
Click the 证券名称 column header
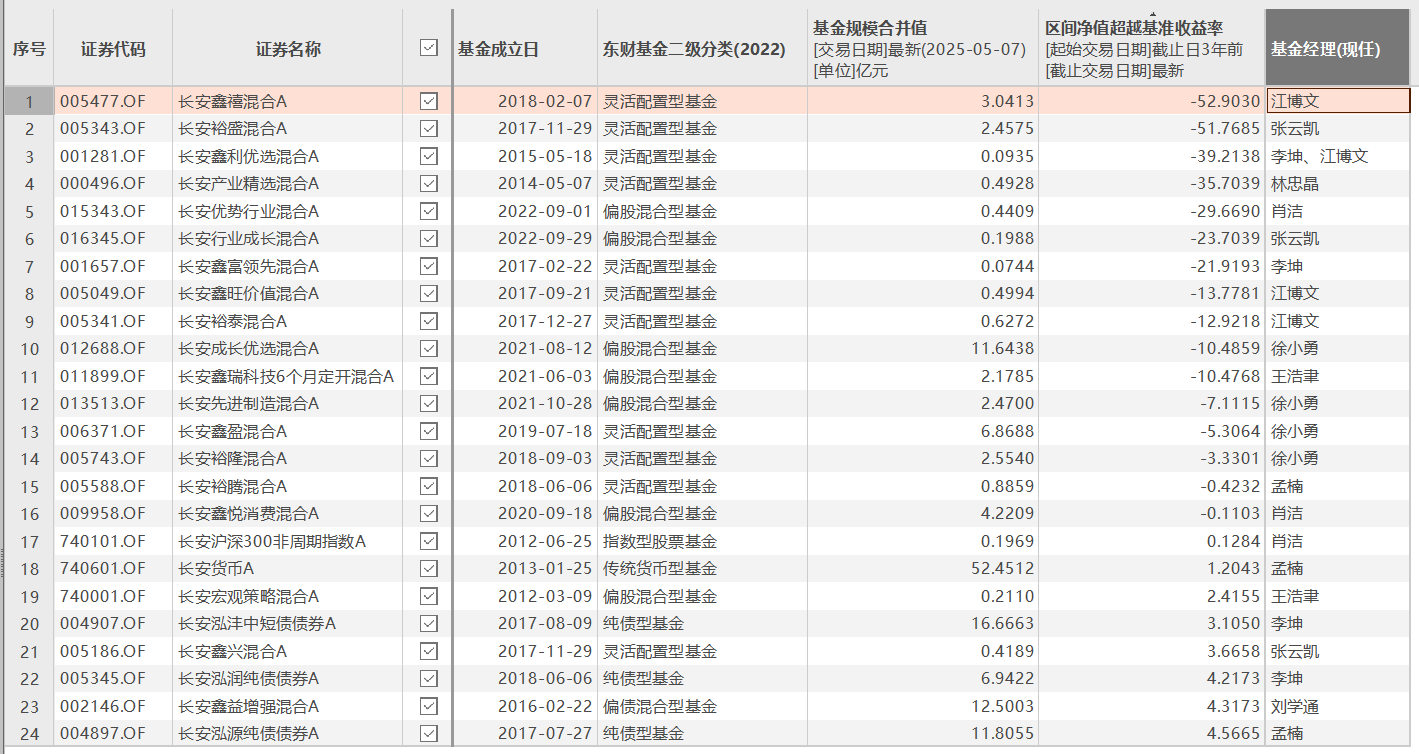(x=288, y=48)
